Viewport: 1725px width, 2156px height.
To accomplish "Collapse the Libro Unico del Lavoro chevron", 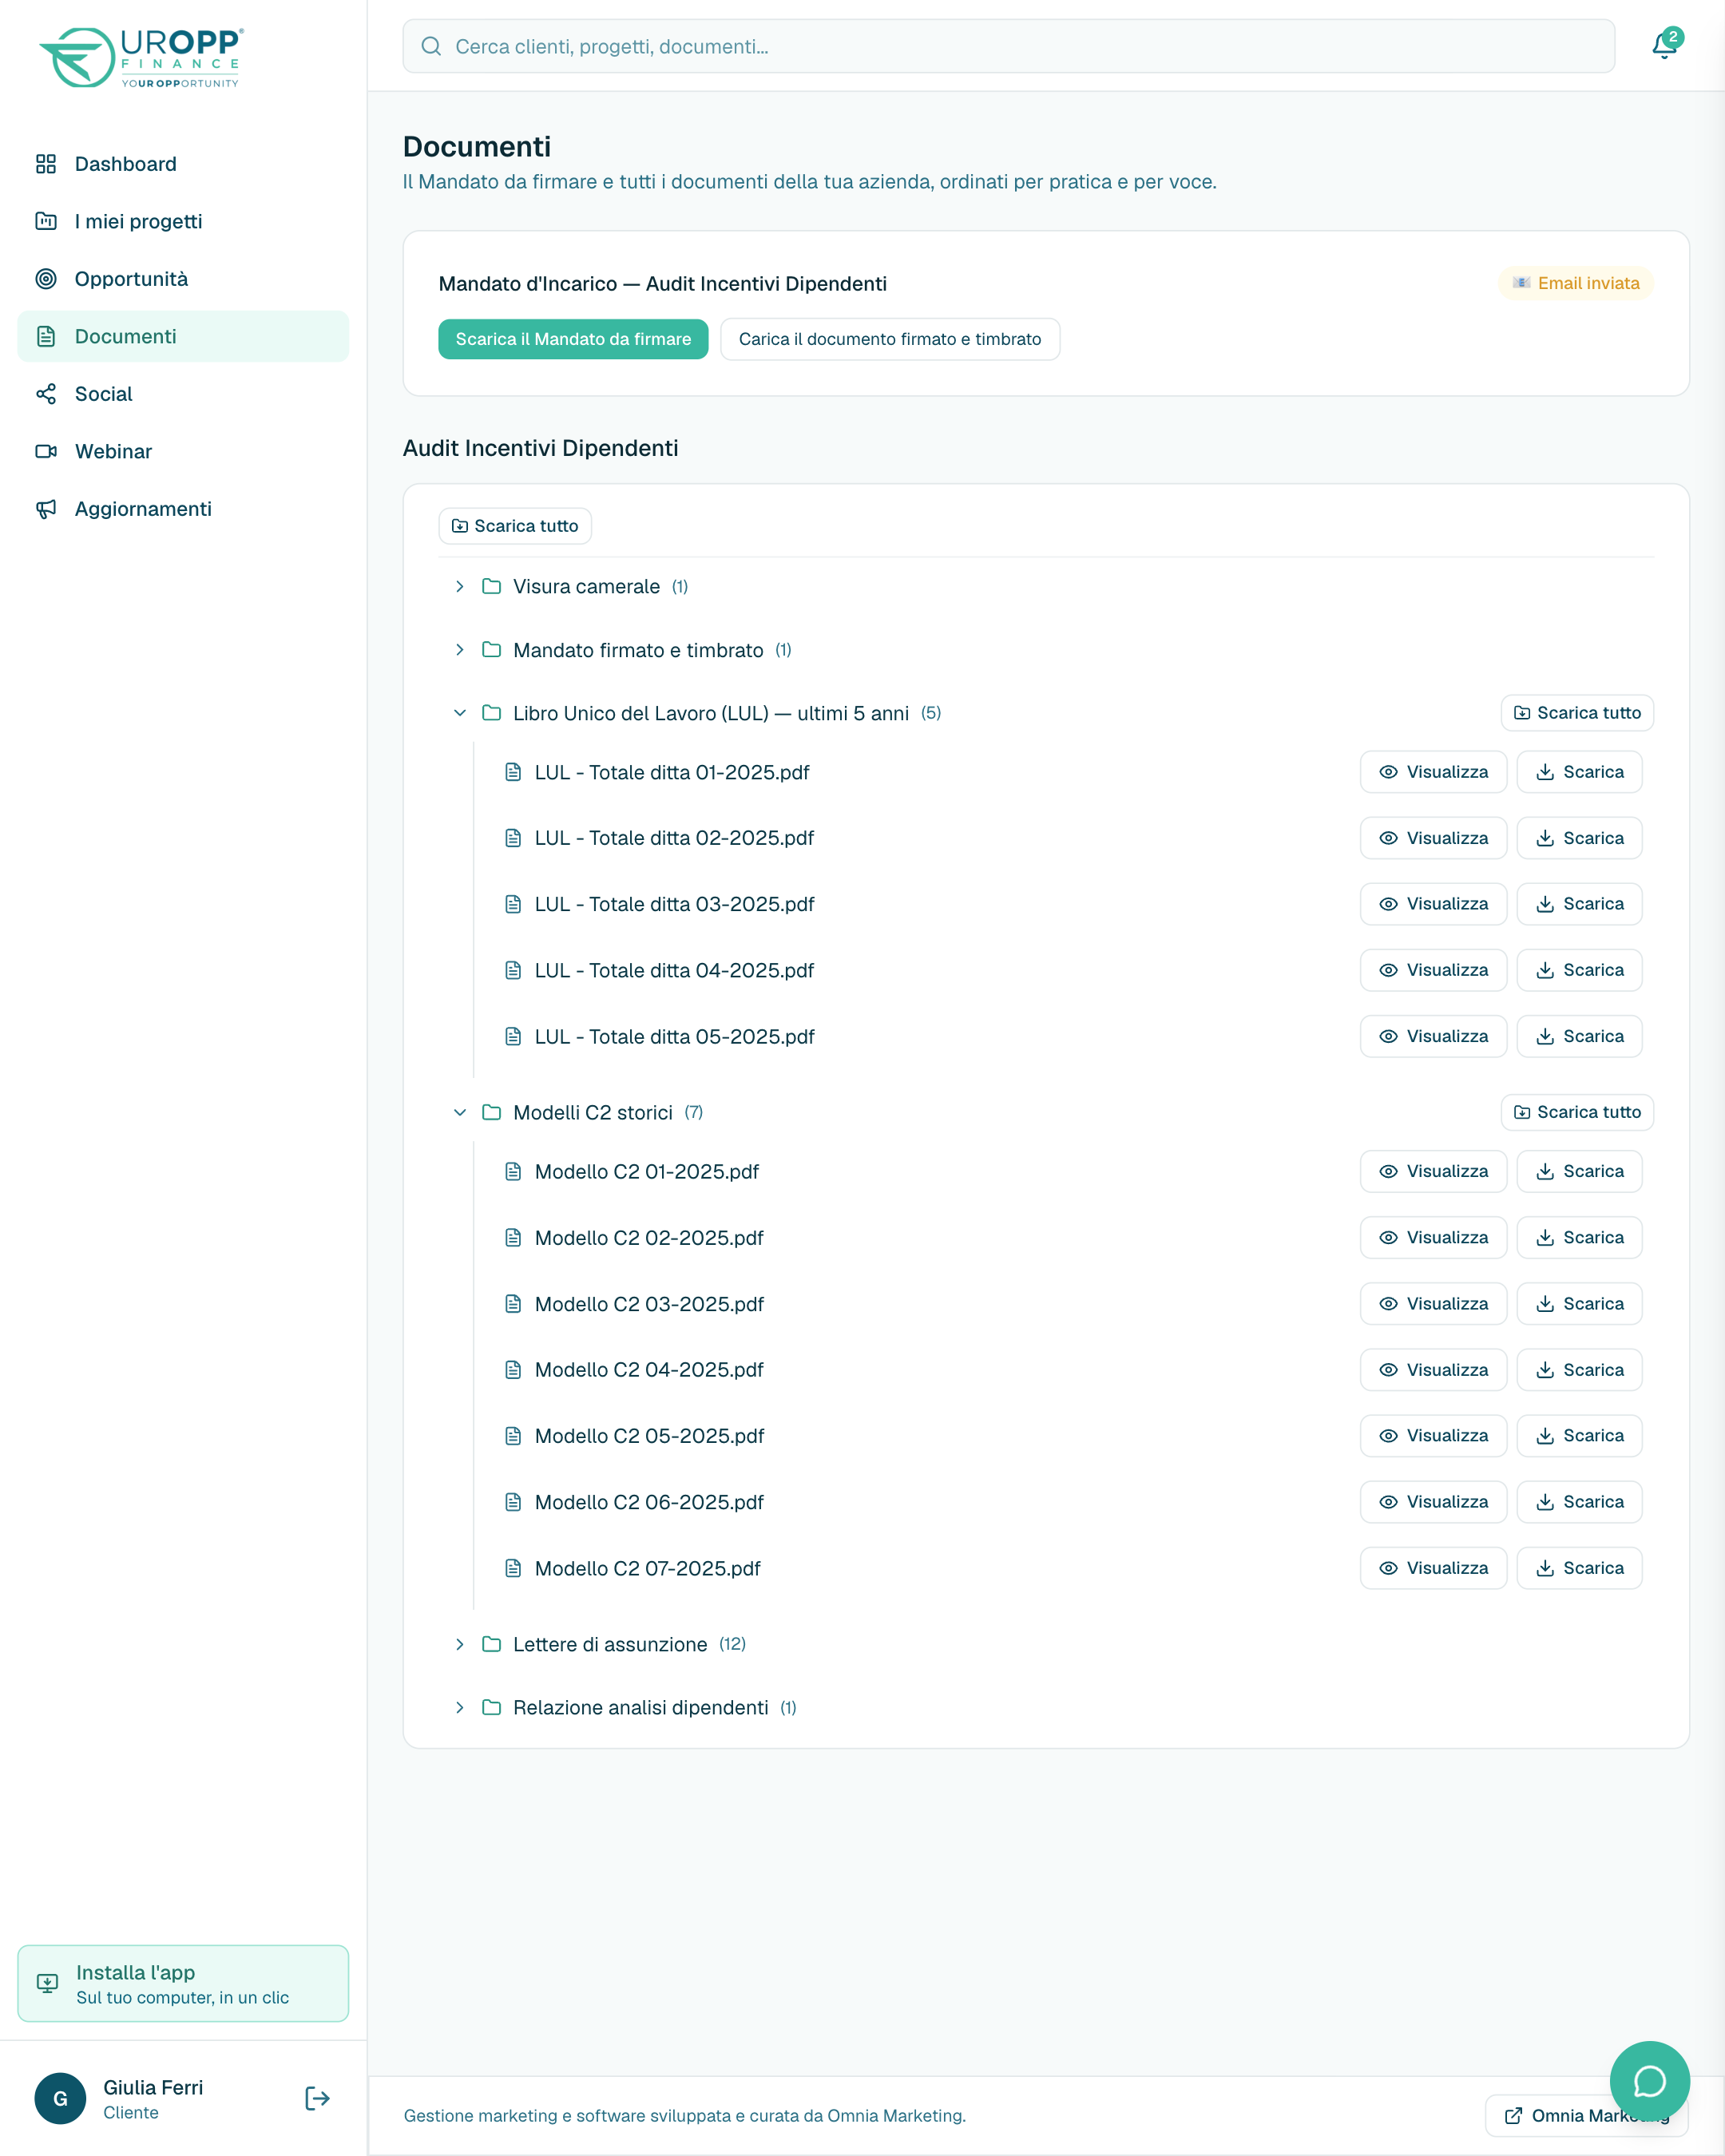I will pyautogui.click(x=460, y=713).
